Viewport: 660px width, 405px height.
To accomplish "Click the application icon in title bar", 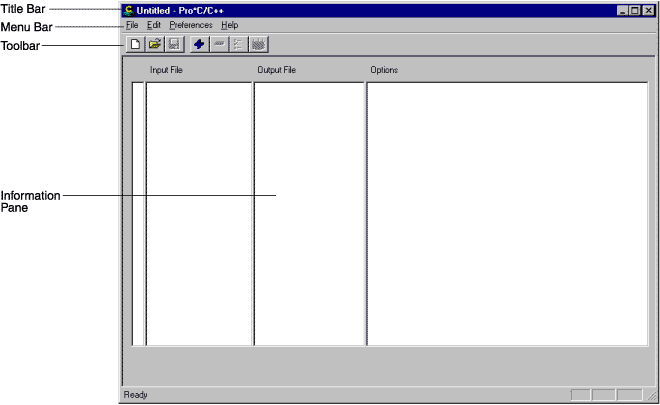I will click(x=128, y=10).
